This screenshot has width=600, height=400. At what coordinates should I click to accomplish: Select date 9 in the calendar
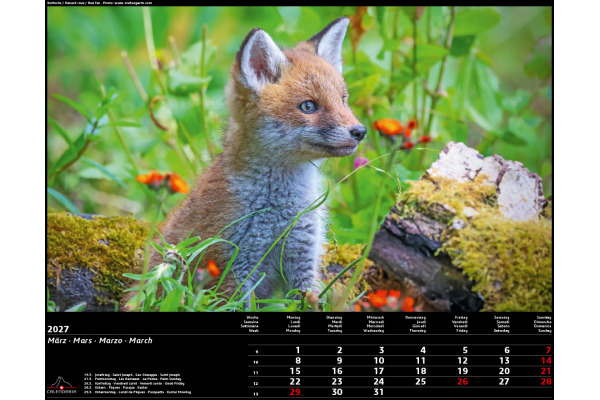[339, 361]
